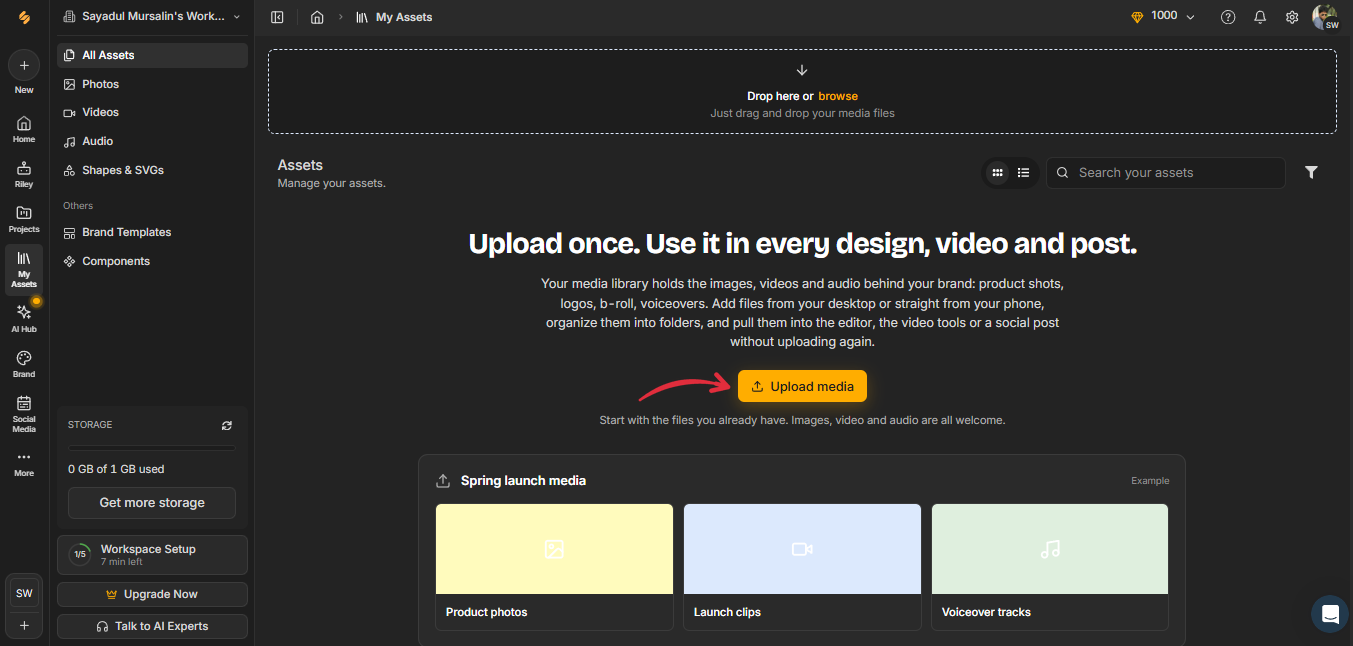Switch assets to grid view
Image resolution: width=1353 pixels, height=646 pixels.
point(997,173)
